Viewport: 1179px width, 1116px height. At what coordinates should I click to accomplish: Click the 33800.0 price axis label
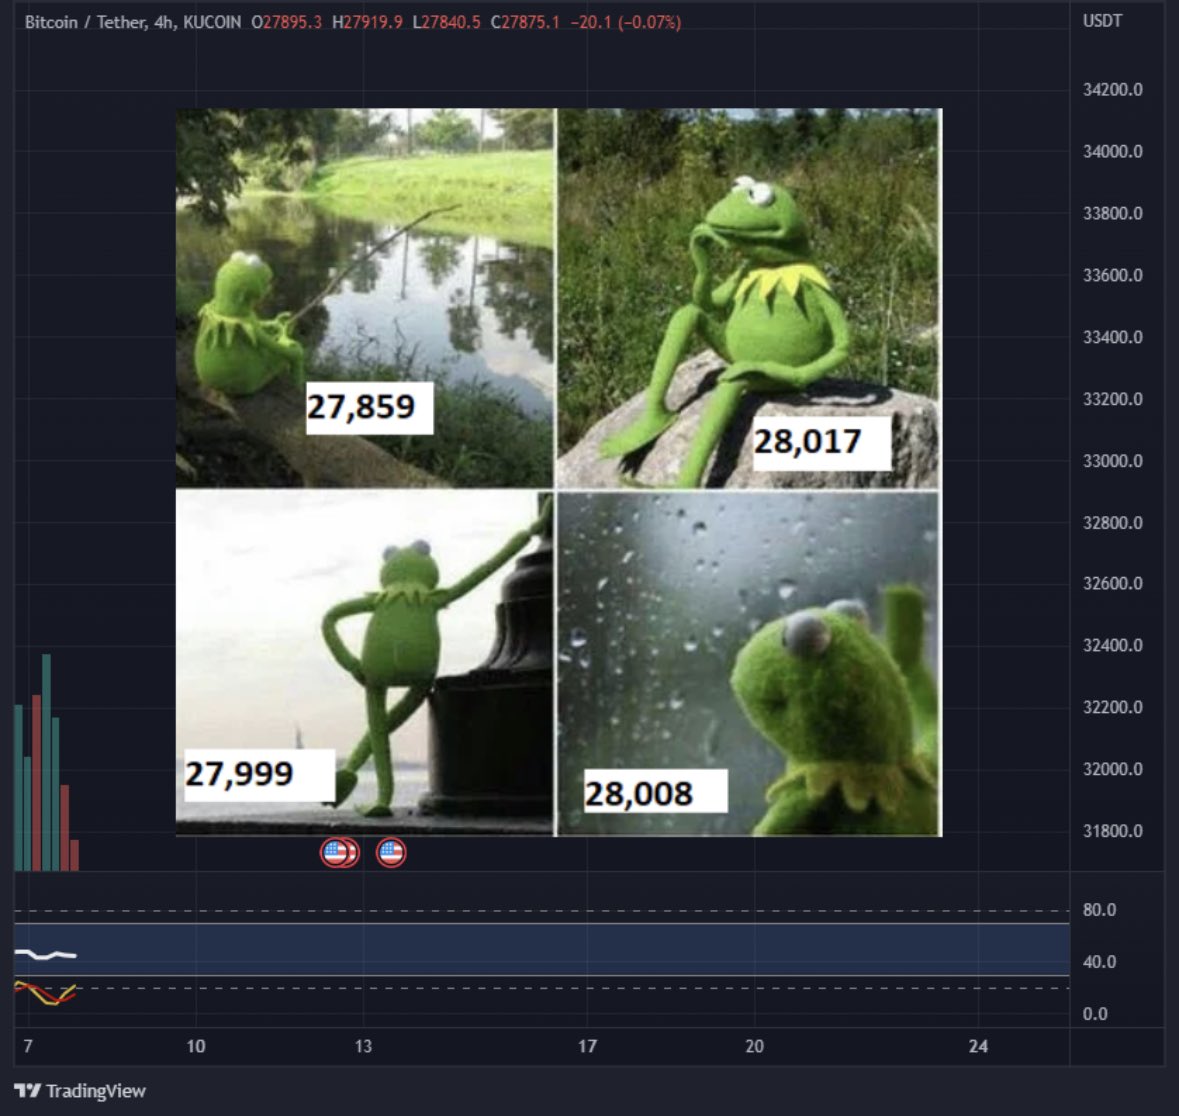1113,213
